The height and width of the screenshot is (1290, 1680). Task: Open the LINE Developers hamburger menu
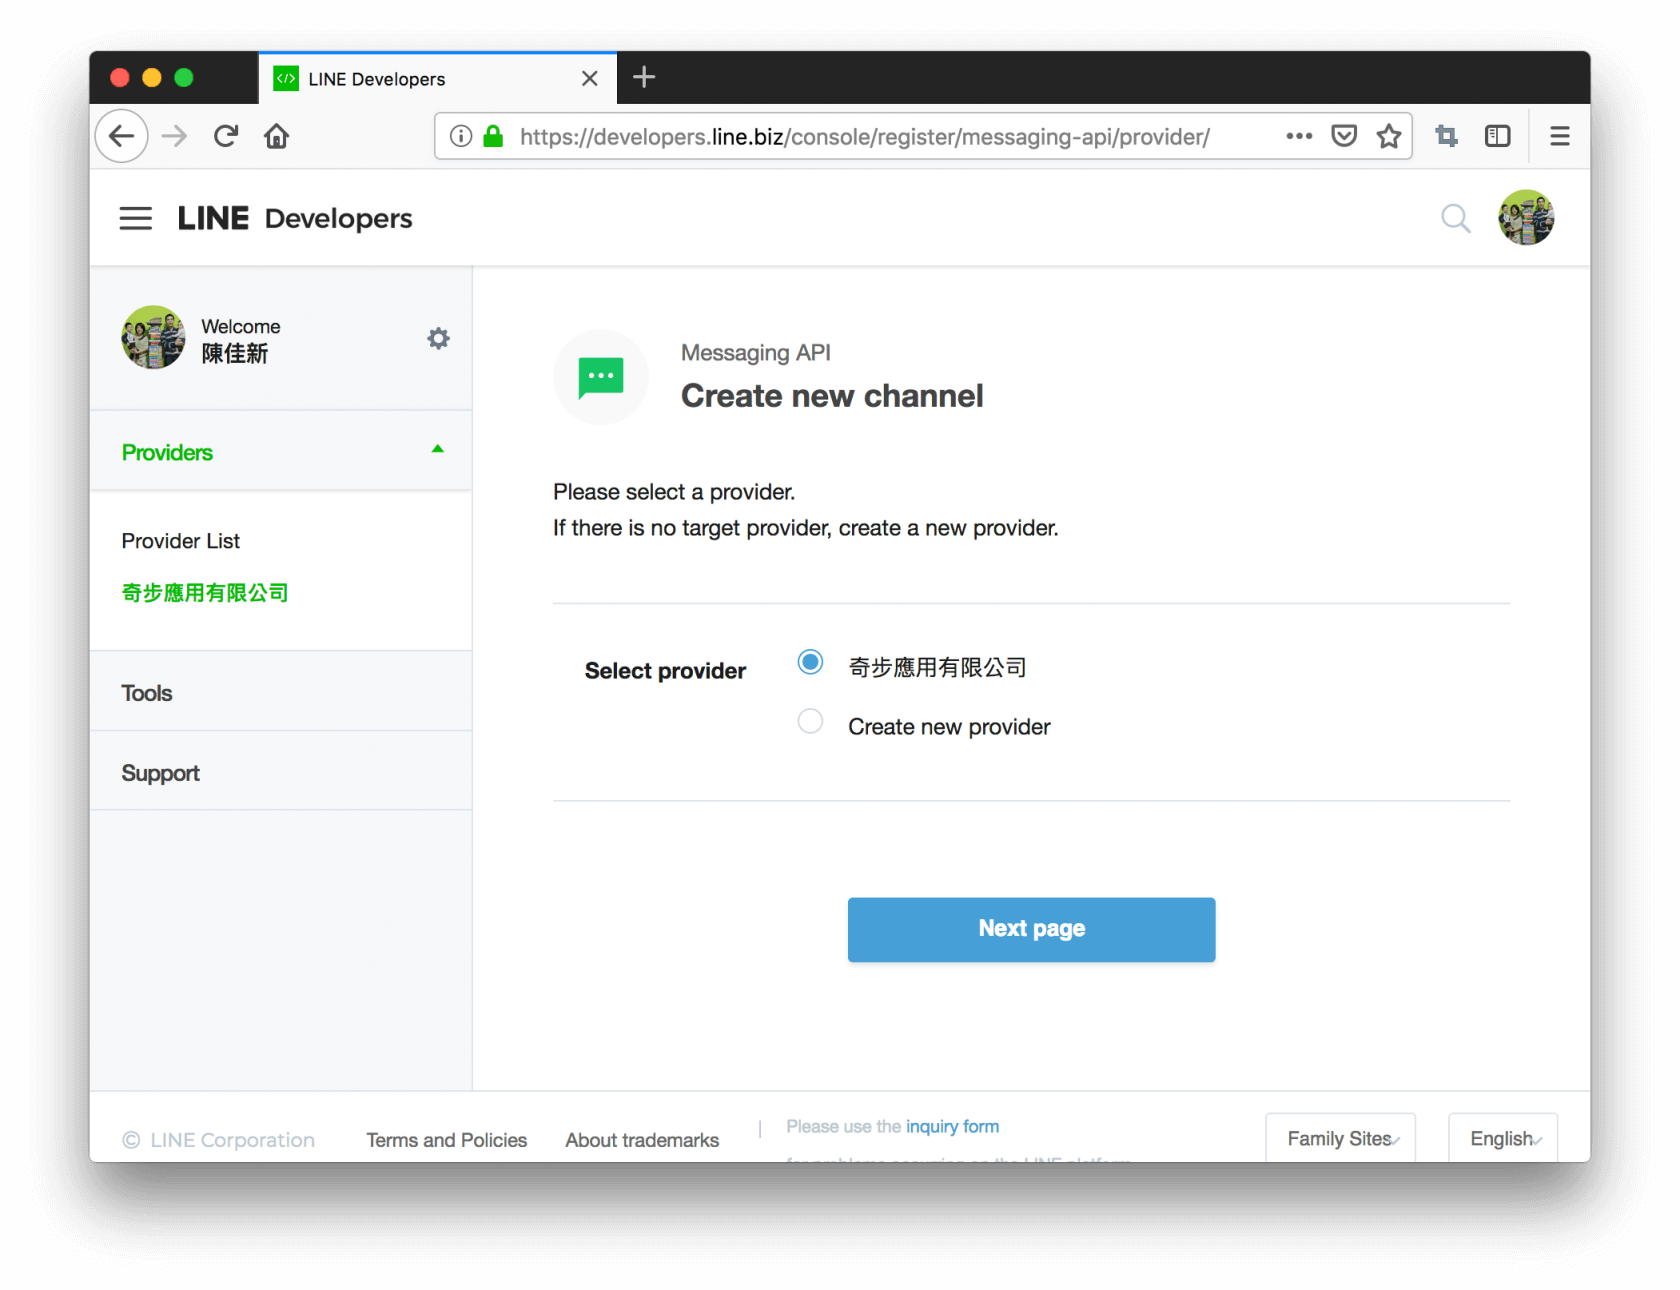pyautogui.click(x=135, y=218)
